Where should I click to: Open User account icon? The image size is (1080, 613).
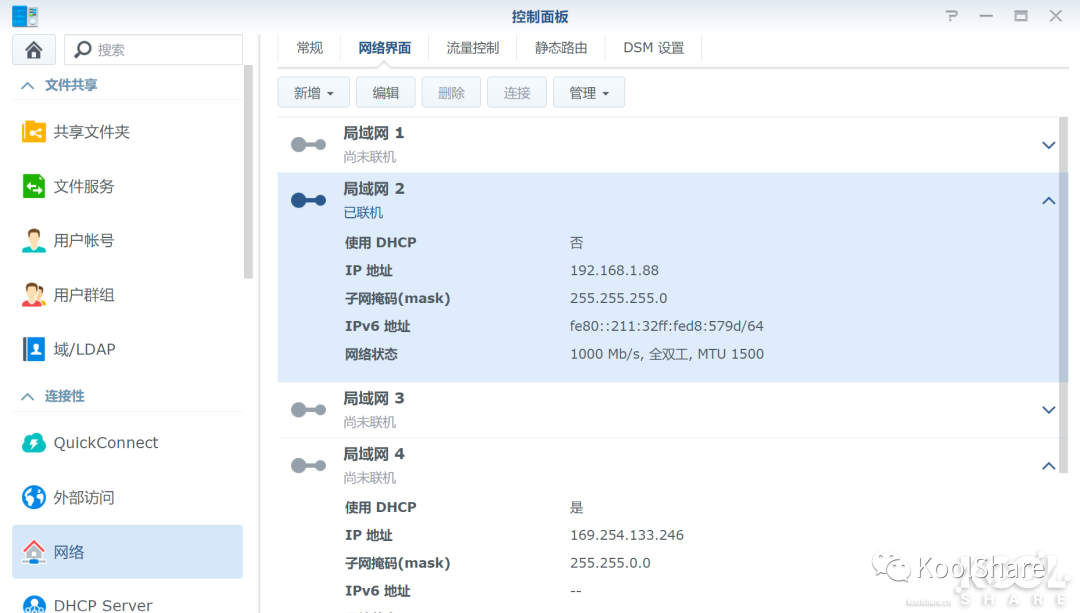pos(34,240)
